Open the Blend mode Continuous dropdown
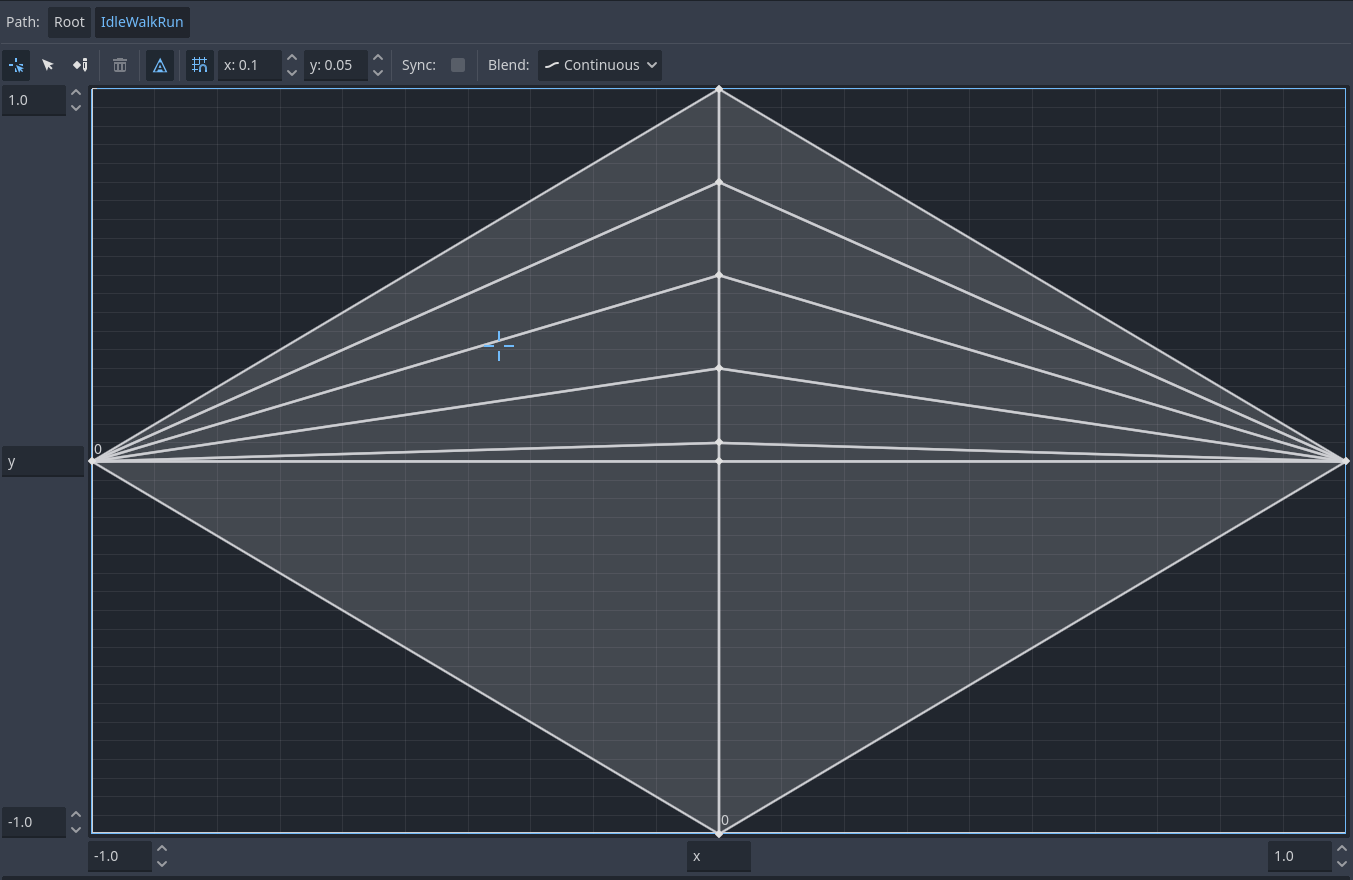Image resolution: width=1353 pixels, height=880 pixels. [x=600, y=65]
